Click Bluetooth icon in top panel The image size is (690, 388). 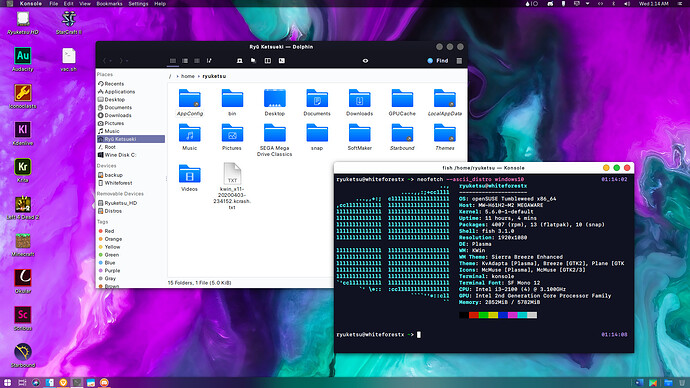[614, 4]
